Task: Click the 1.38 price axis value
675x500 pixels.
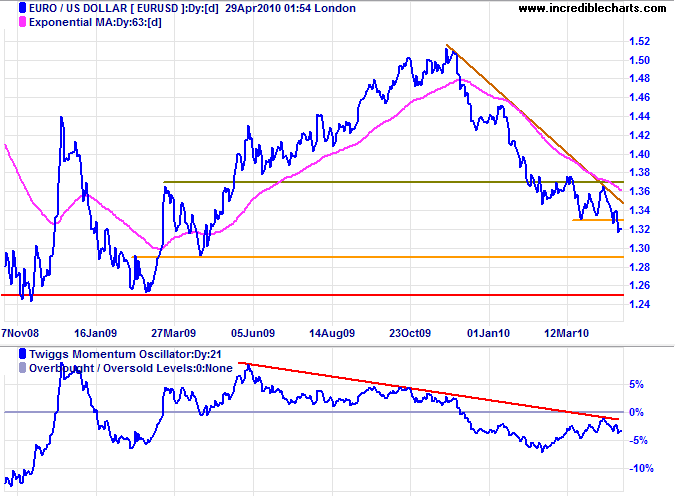Action: pos(639,172)
